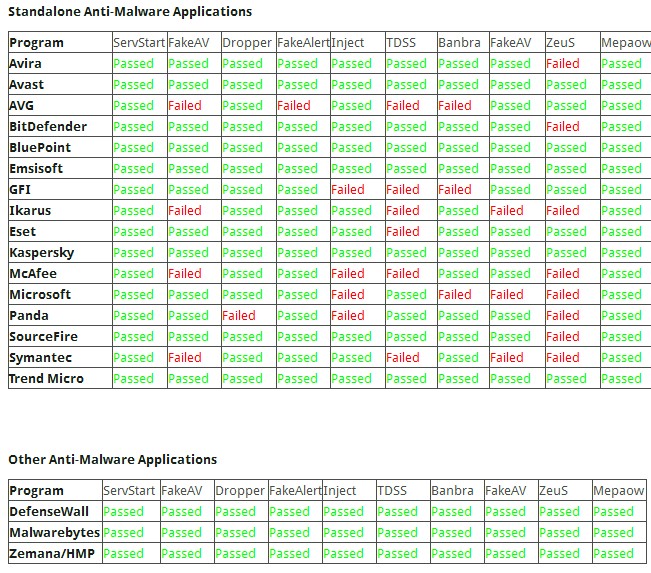Click AVG's Failed result under Banbra

[455, 105]
